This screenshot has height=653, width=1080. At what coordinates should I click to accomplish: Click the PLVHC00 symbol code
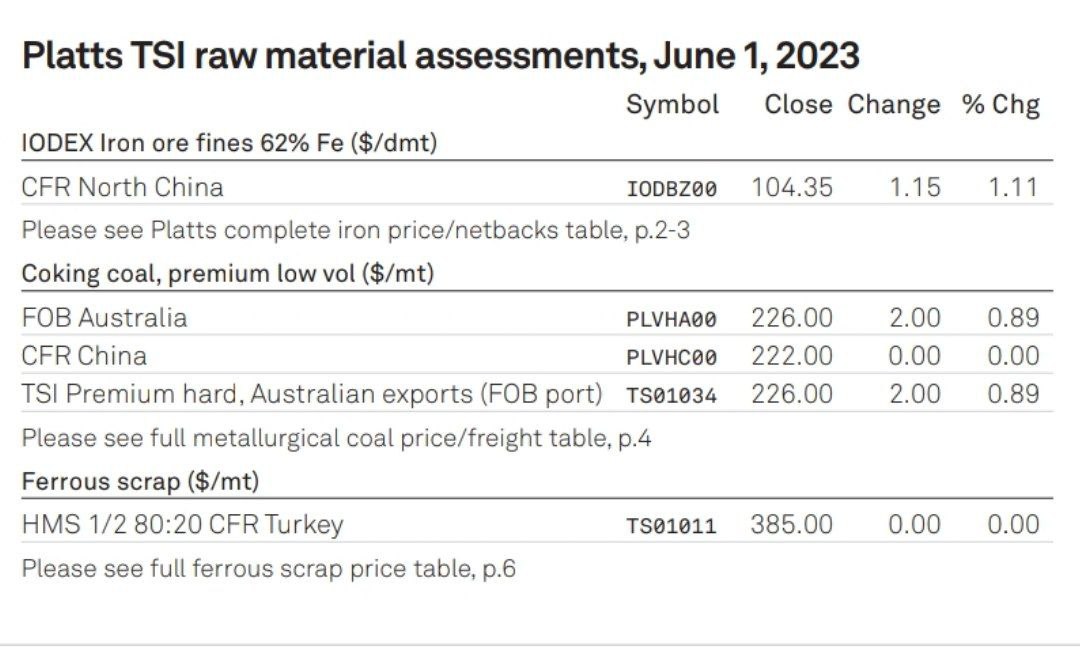click(671, 357)
